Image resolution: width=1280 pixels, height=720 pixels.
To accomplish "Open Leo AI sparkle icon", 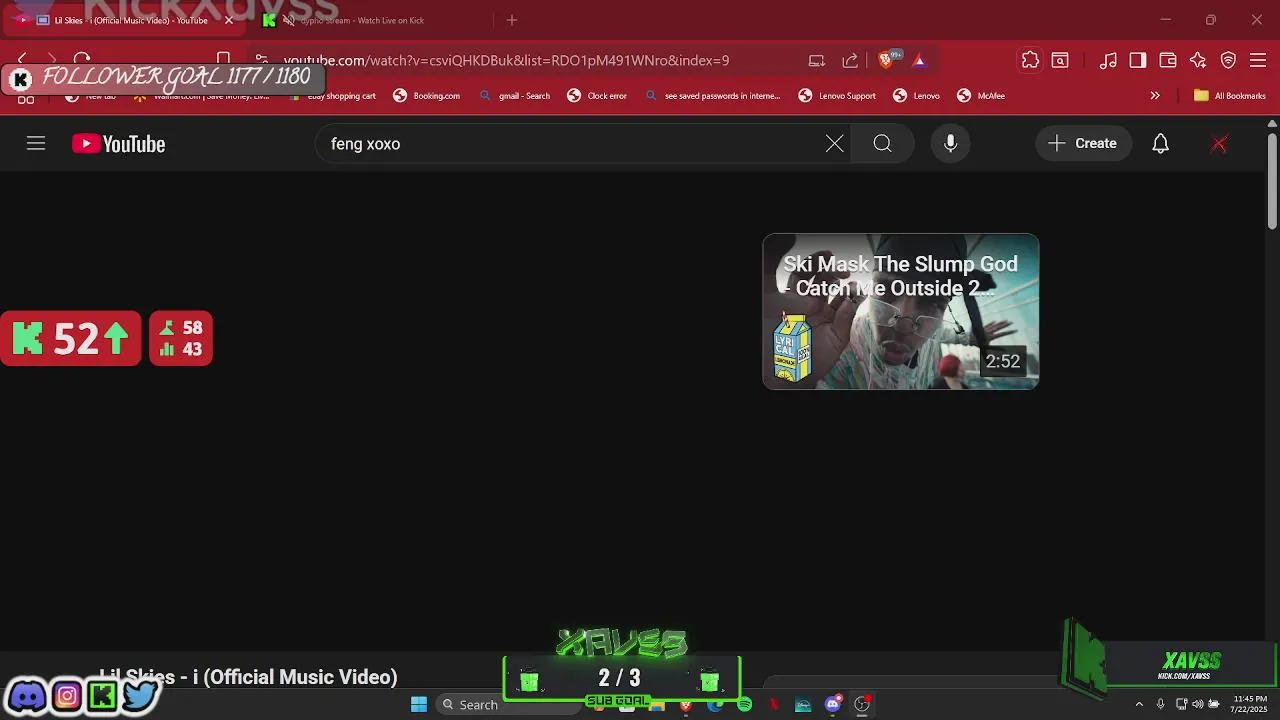I will coord(1198,60).
